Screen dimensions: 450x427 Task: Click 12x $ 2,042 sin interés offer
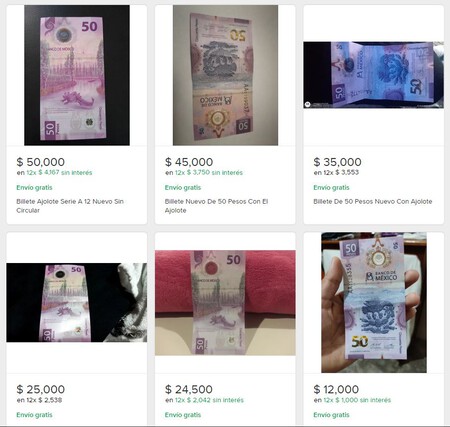(209, 400)
